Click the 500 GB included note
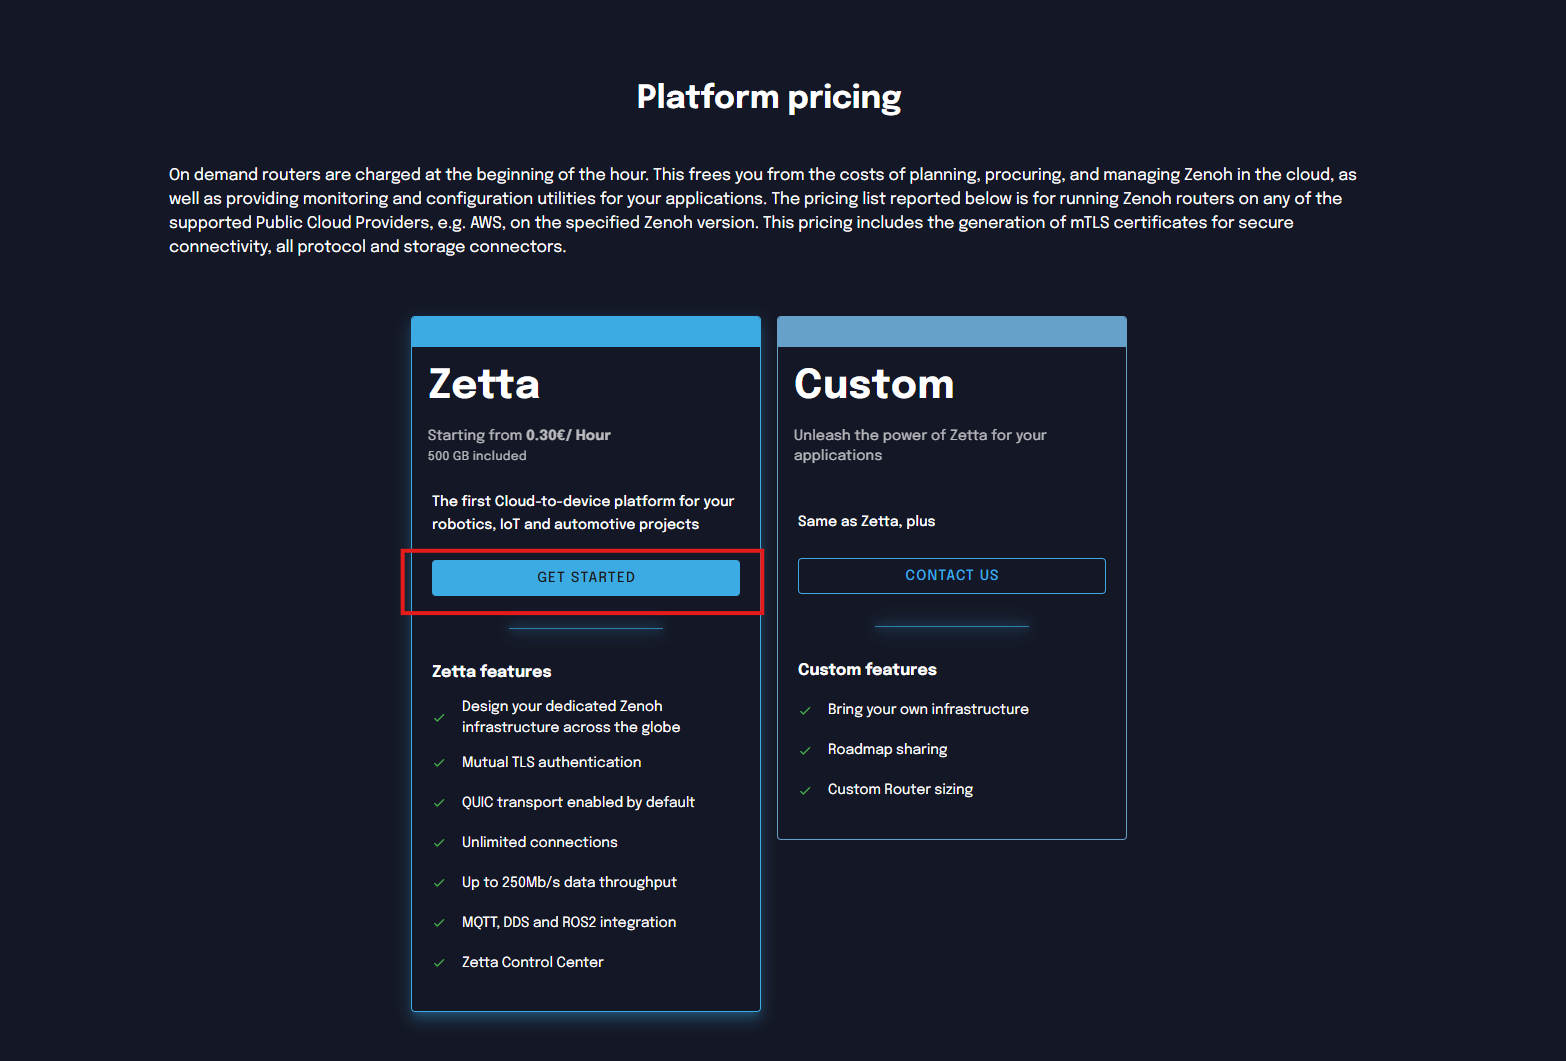Viewport: 1566px width, 1061px height. point(477,456)
